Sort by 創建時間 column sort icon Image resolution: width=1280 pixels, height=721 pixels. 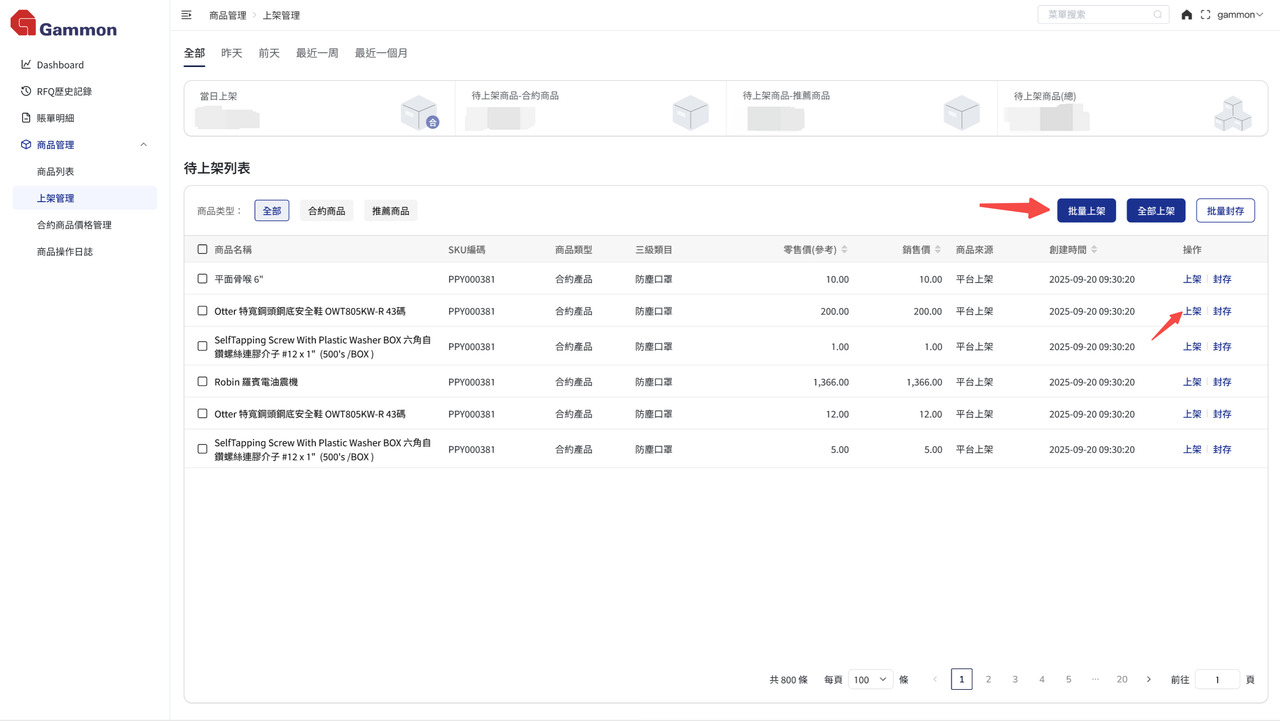pos(1094,249)
